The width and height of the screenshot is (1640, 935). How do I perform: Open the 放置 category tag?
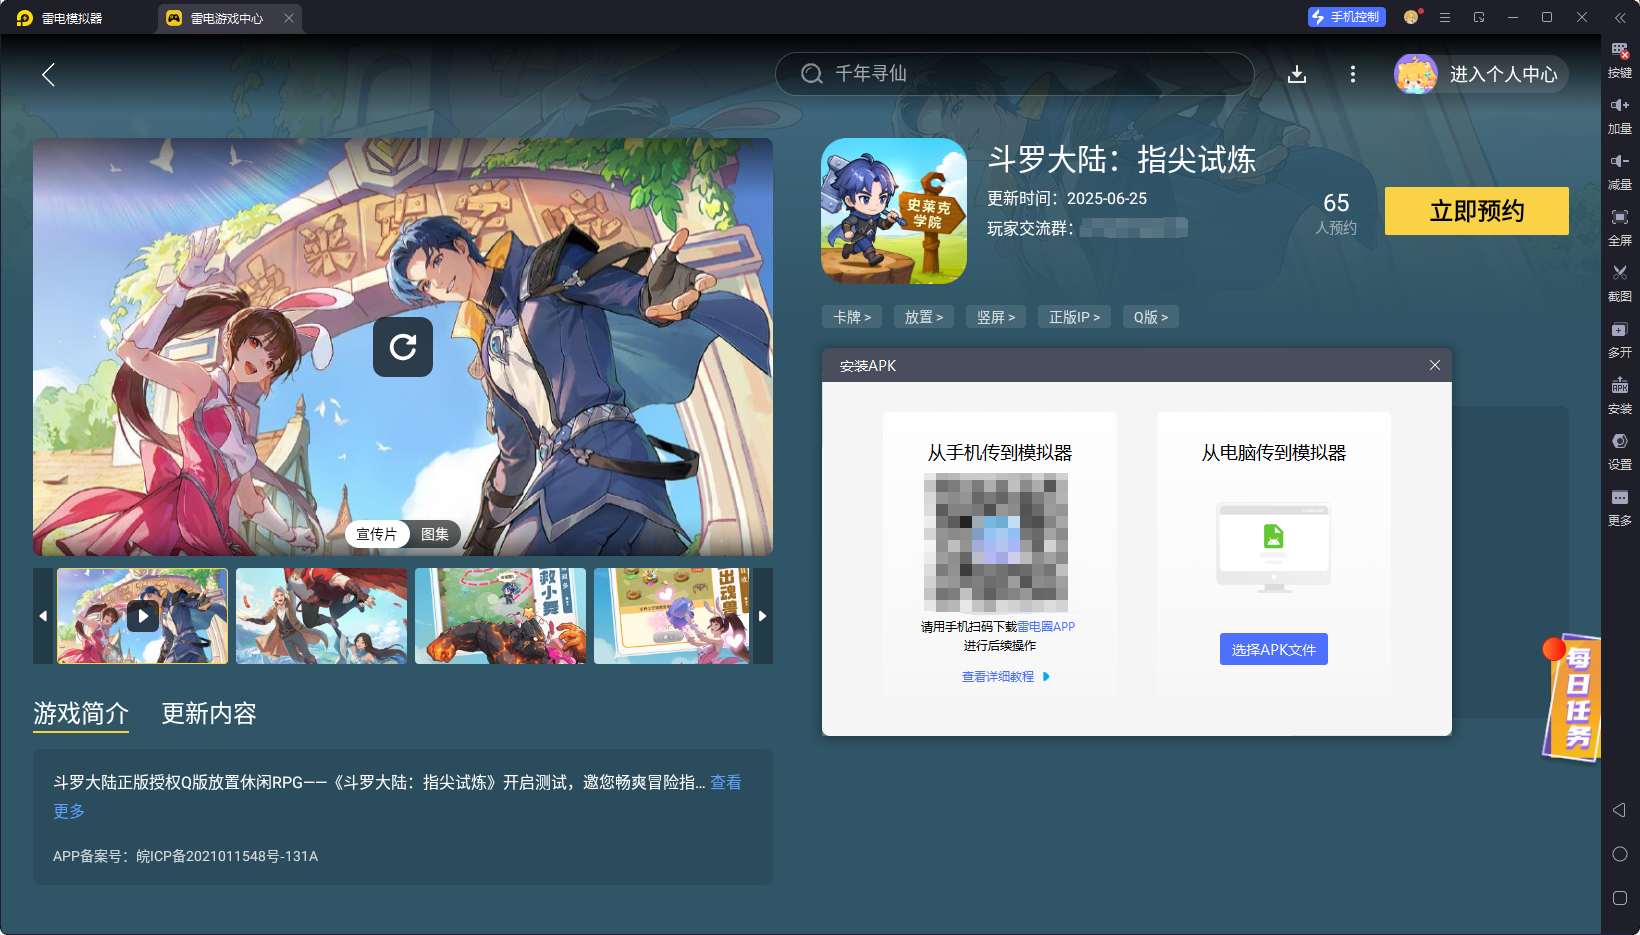[924, 317]
